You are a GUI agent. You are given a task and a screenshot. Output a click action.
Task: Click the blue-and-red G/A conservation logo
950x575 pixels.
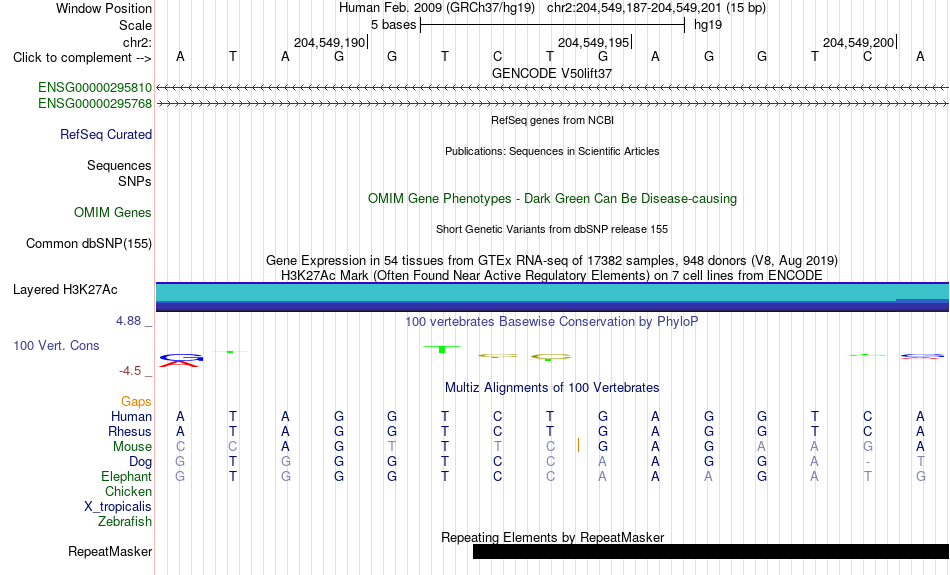(181, 360)
